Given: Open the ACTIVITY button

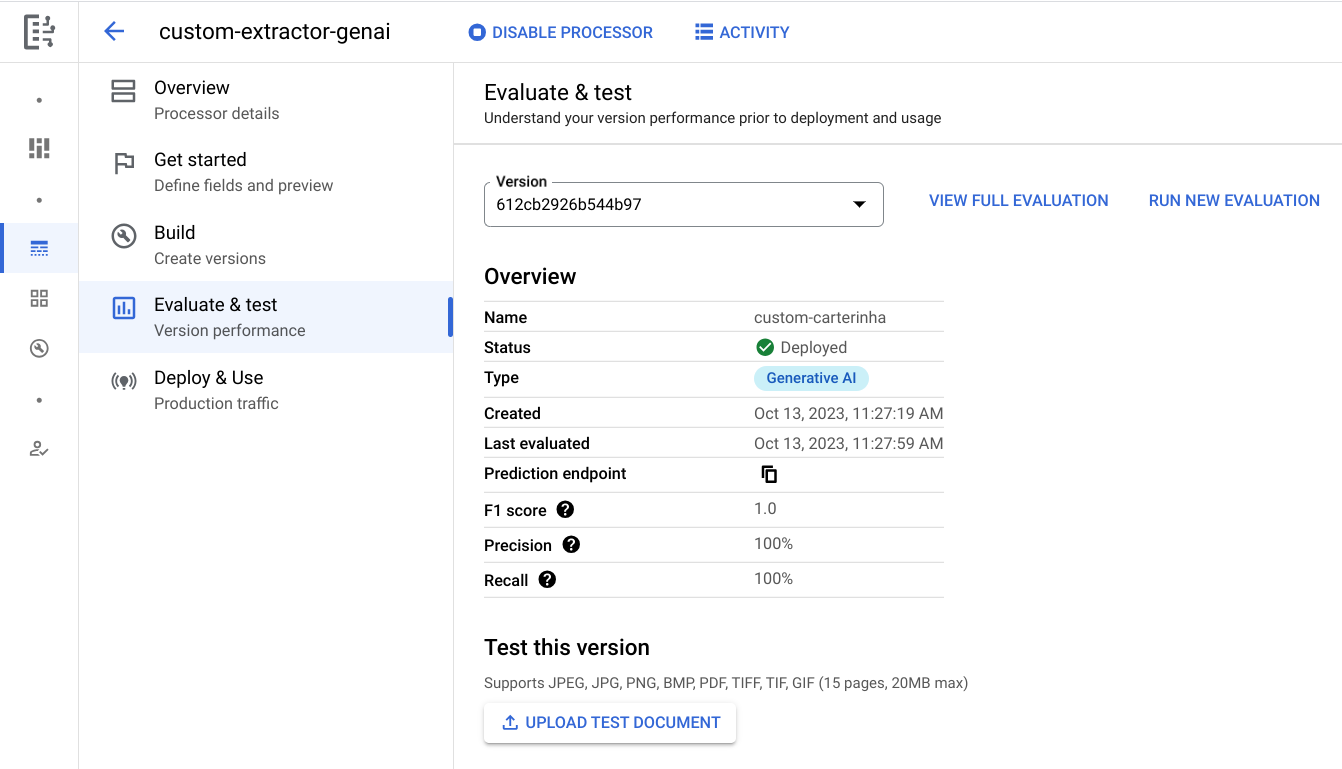Looking at the screenshot, I should 742,32.
